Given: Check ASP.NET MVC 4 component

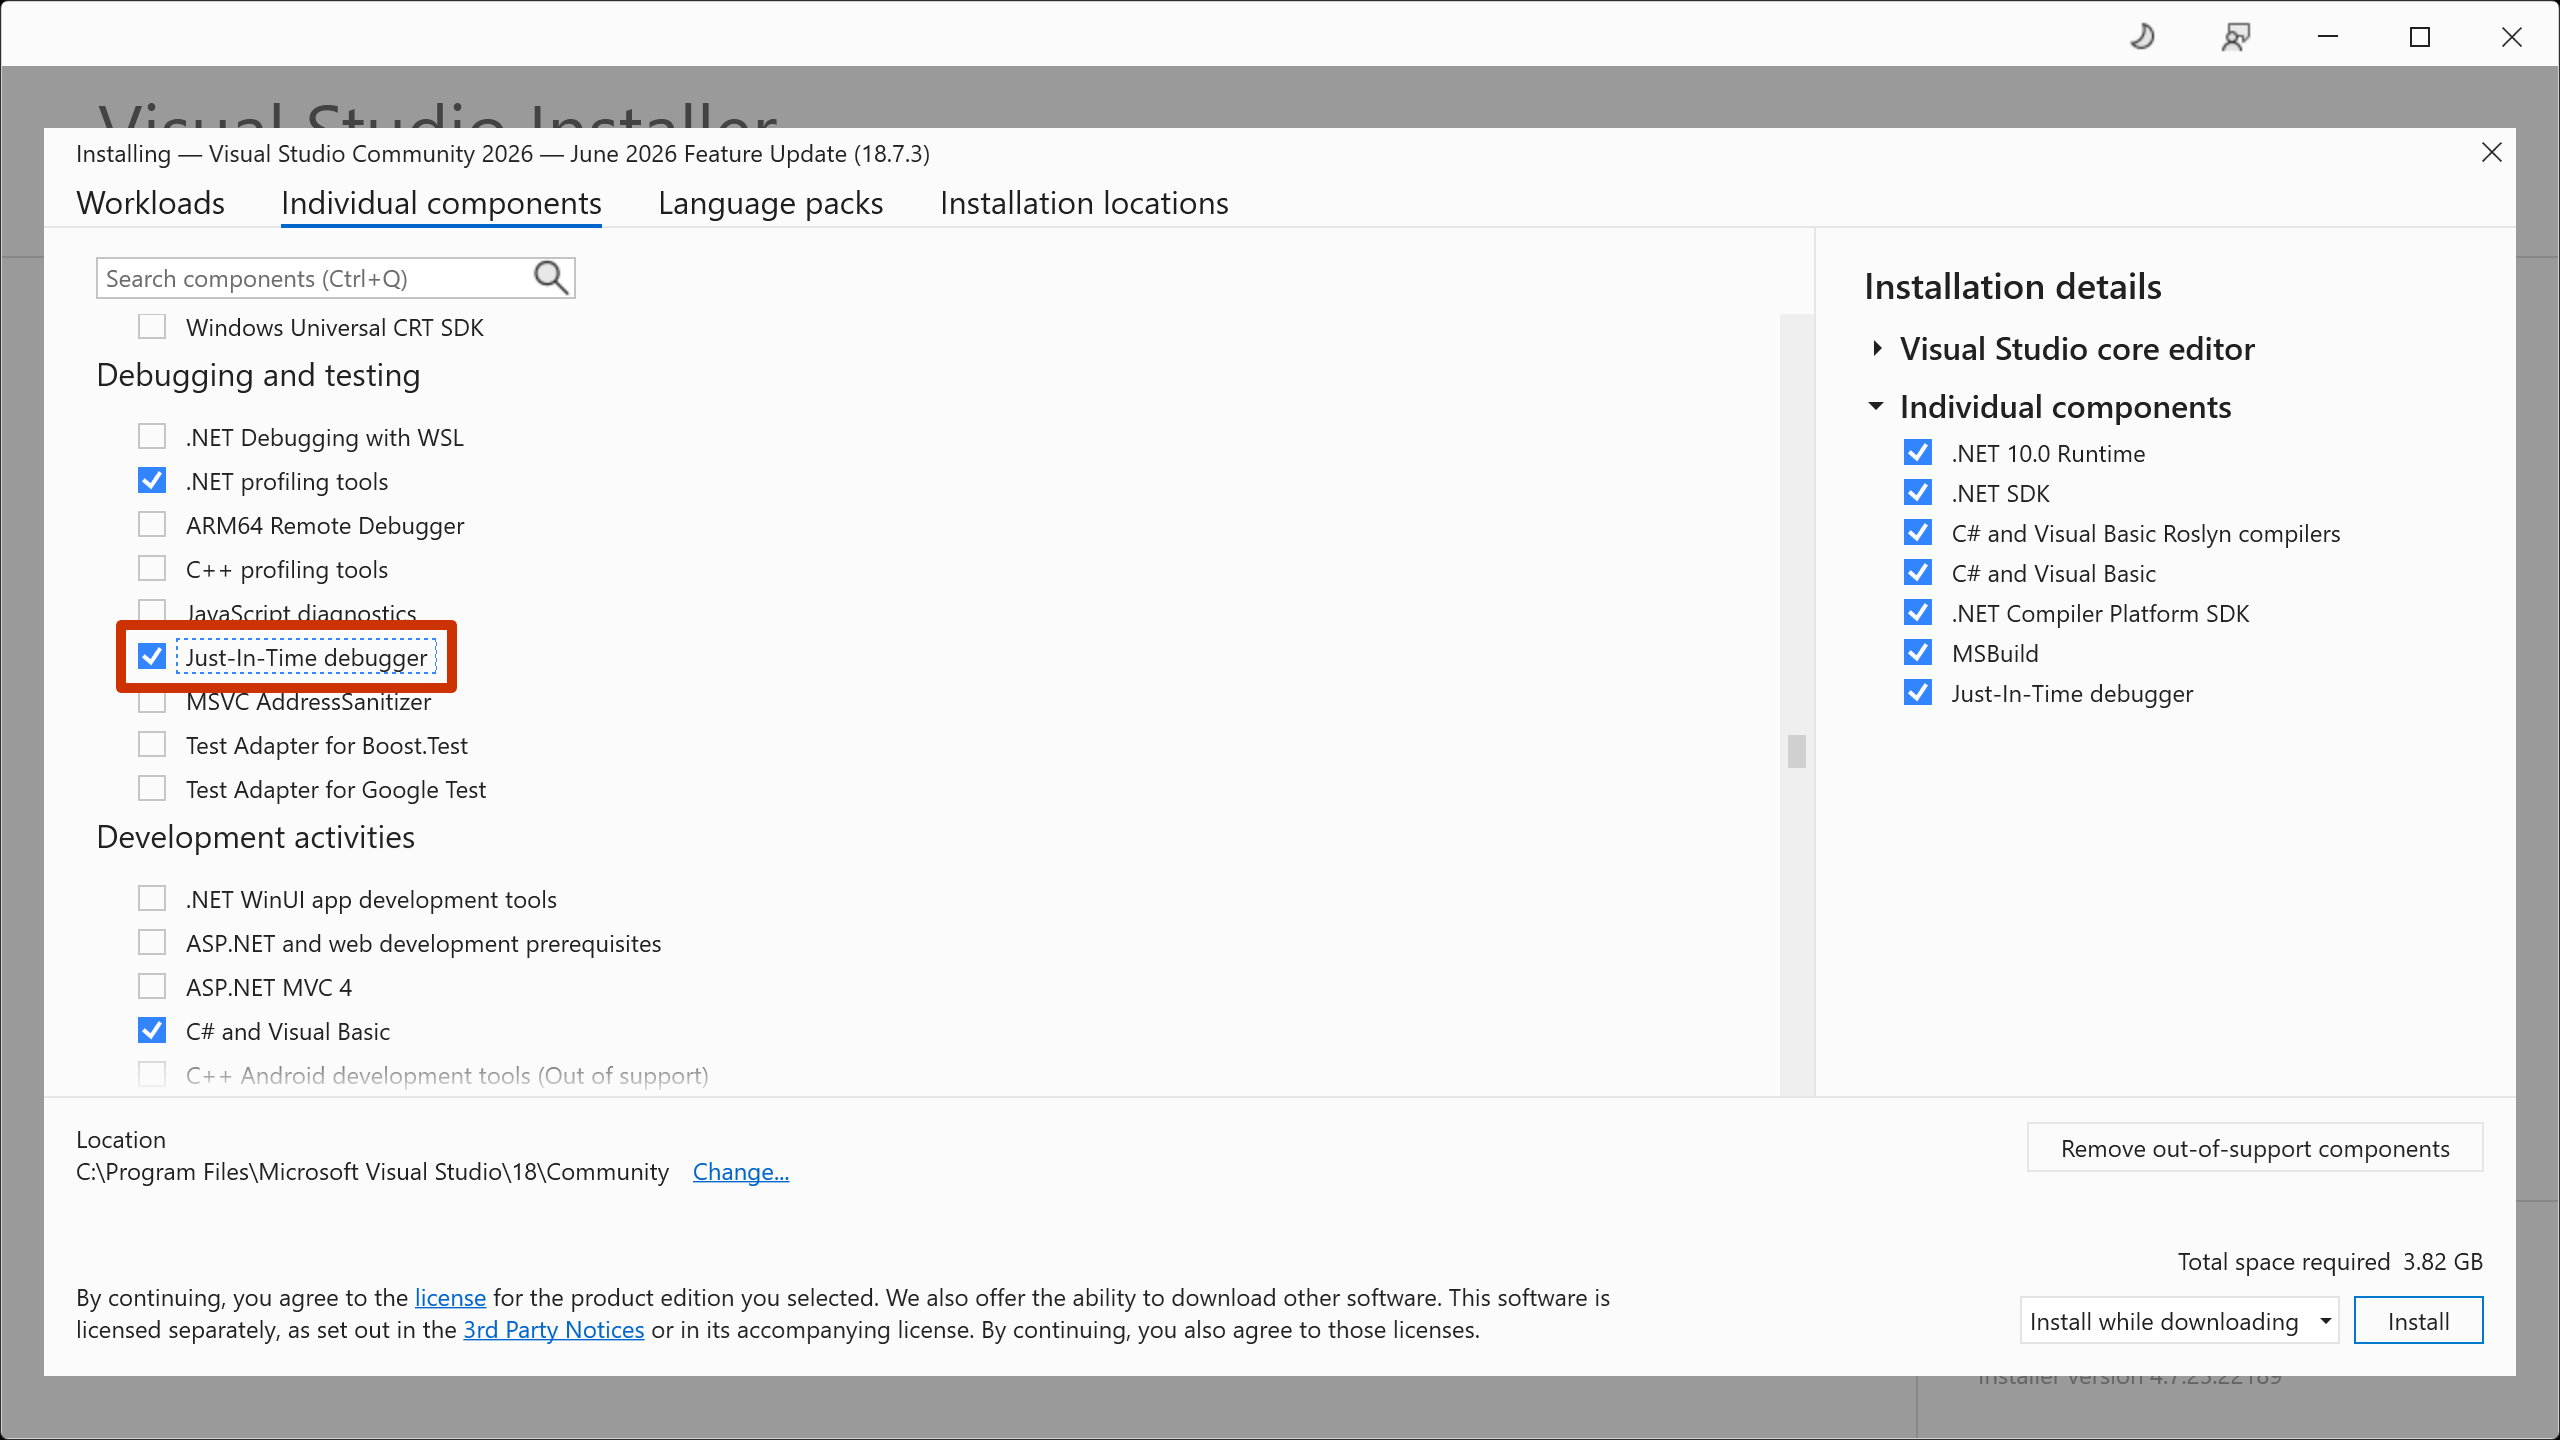Looking at the screenshot, I should click(x=152, y=987).
